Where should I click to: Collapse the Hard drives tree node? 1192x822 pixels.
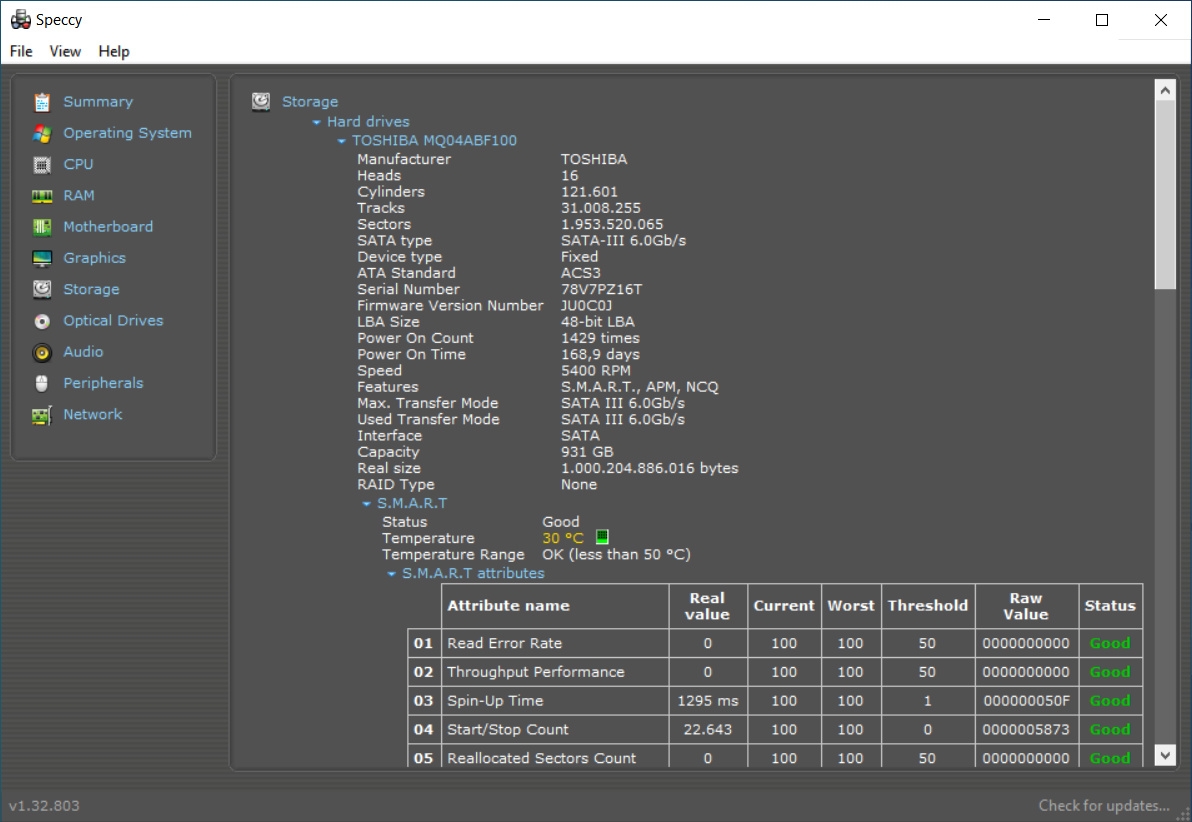coord(316,122)
